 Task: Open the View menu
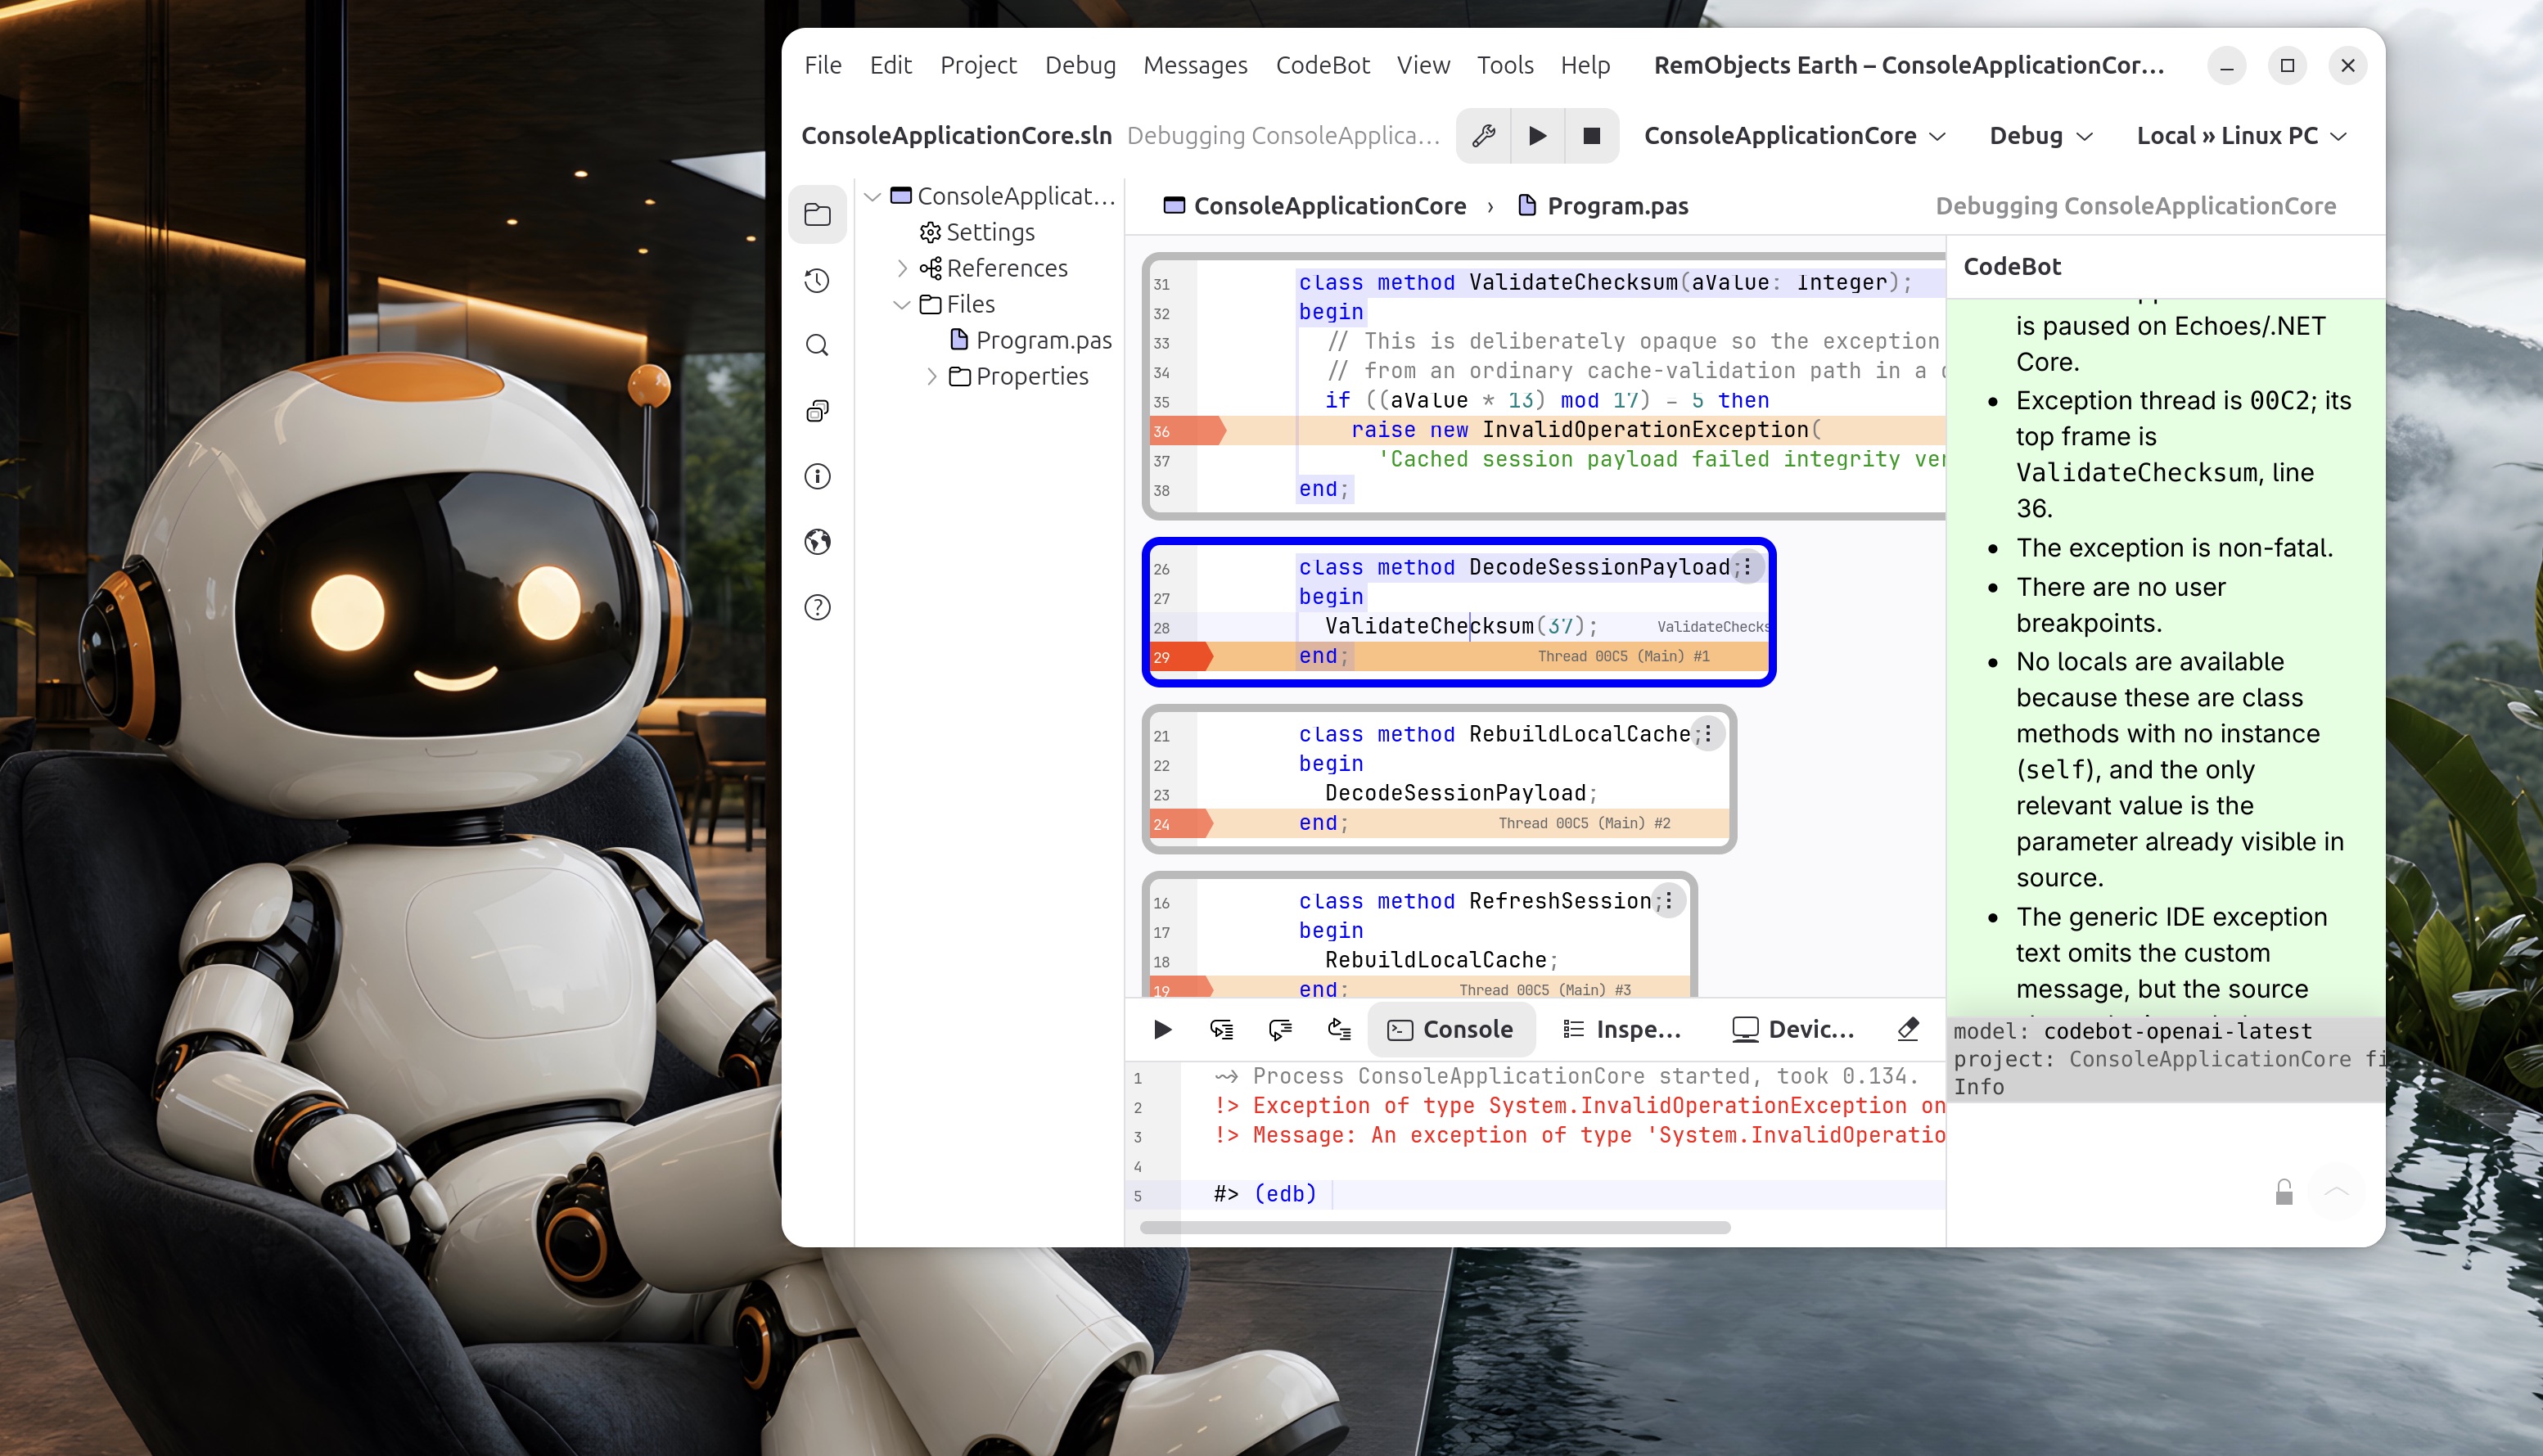pos(1423,65)
